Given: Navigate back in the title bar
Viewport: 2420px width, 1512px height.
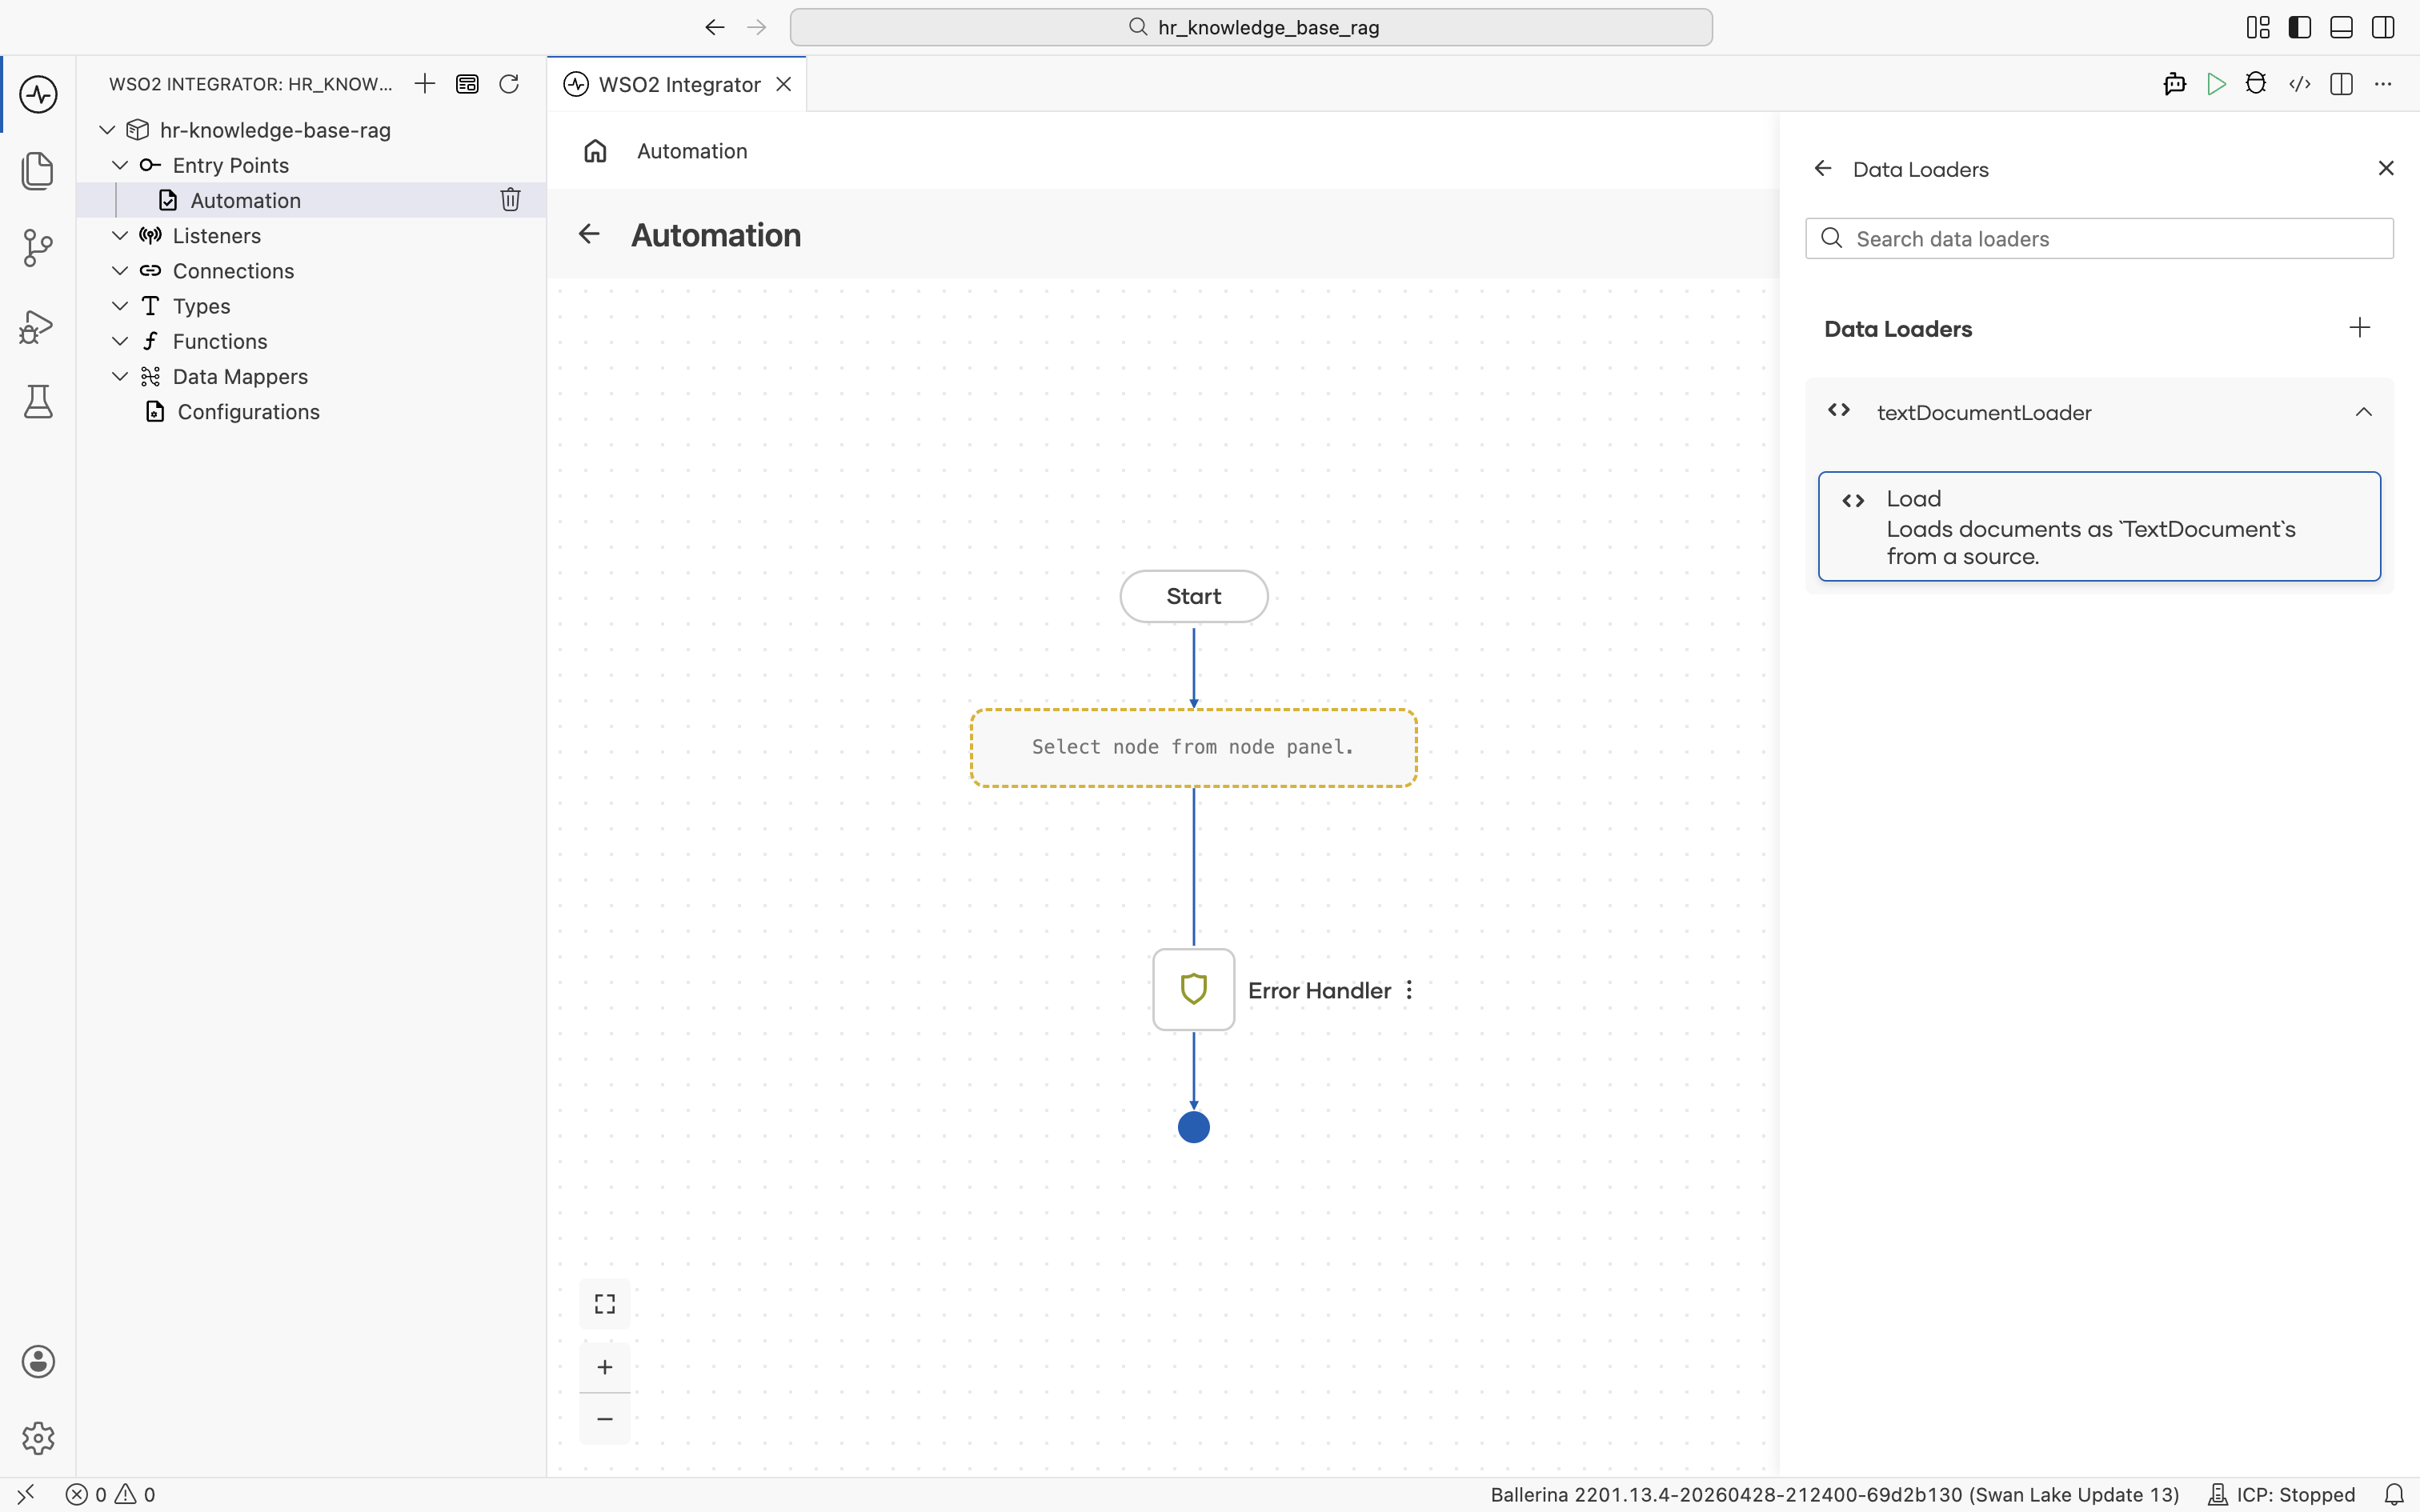Looking at the screenshot, I should 714,27.
